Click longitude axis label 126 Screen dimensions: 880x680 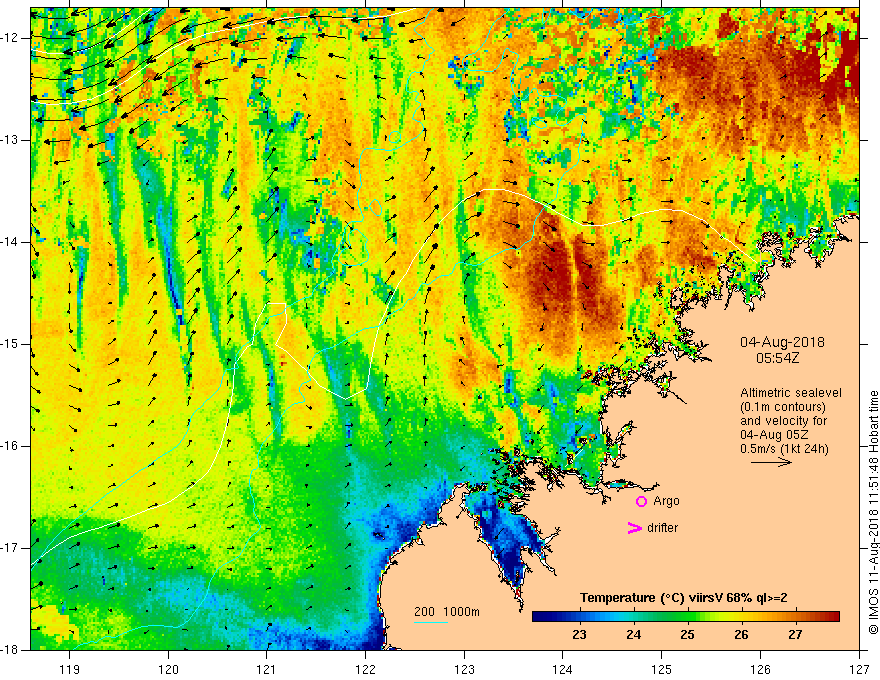(x=760, y=669)
